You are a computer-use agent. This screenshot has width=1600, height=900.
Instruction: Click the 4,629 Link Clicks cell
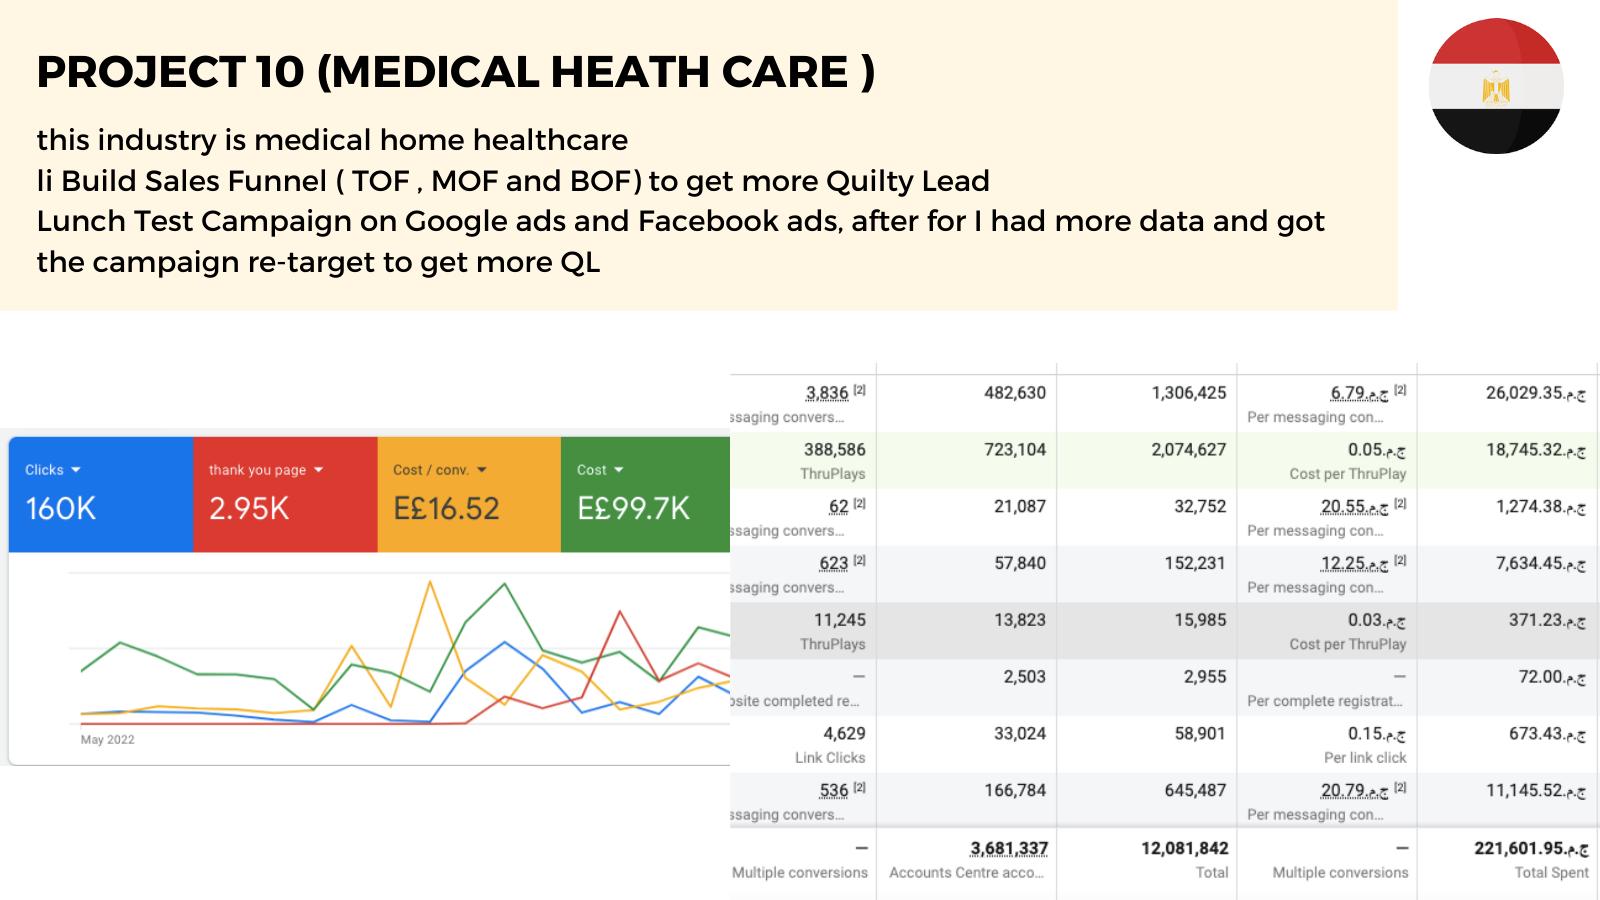[844, 733]
